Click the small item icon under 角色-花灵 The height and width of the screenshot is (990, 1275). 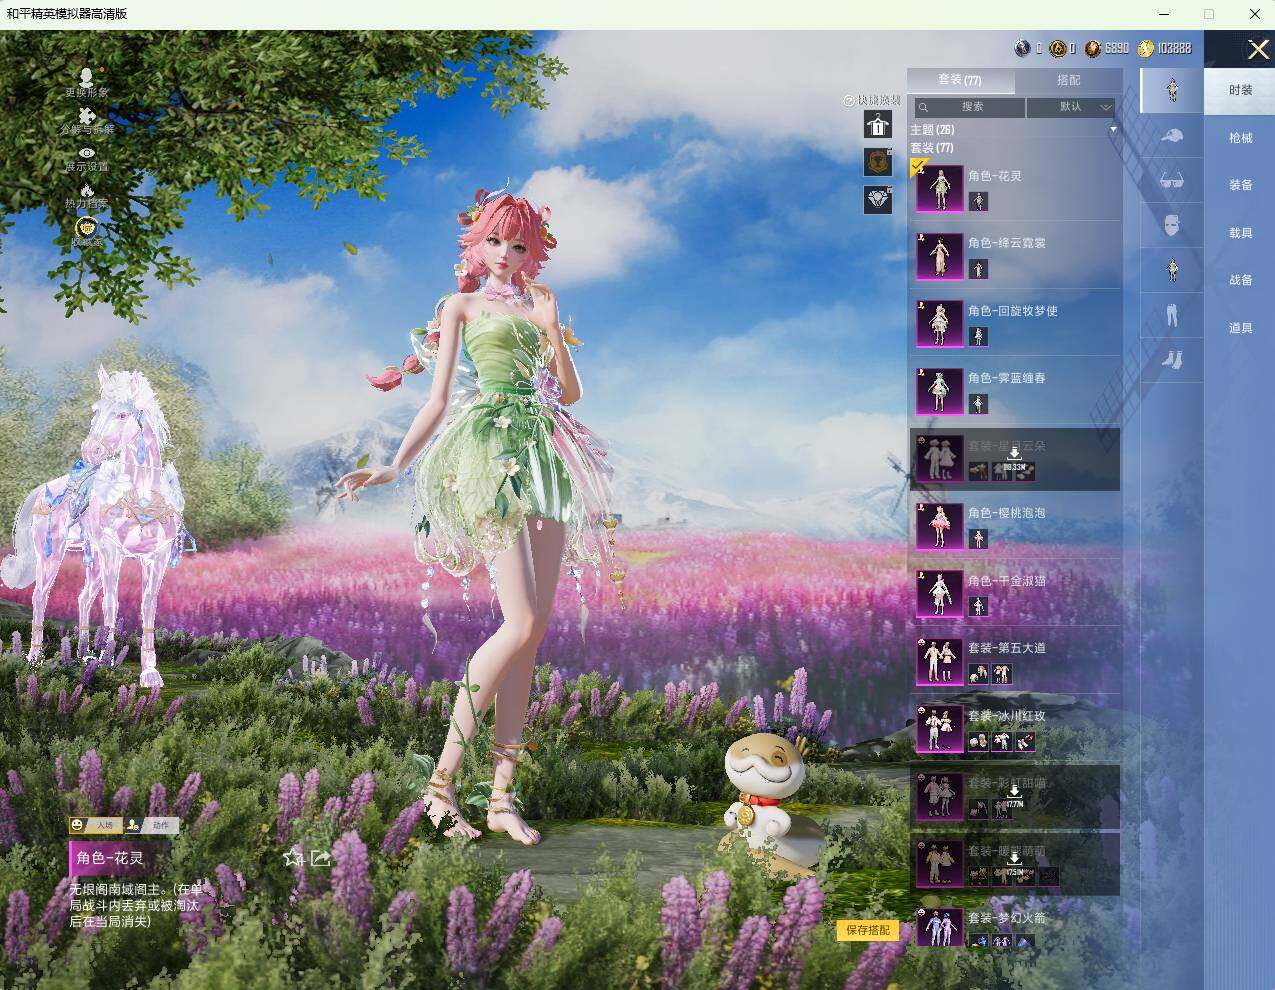click(978, 202)
